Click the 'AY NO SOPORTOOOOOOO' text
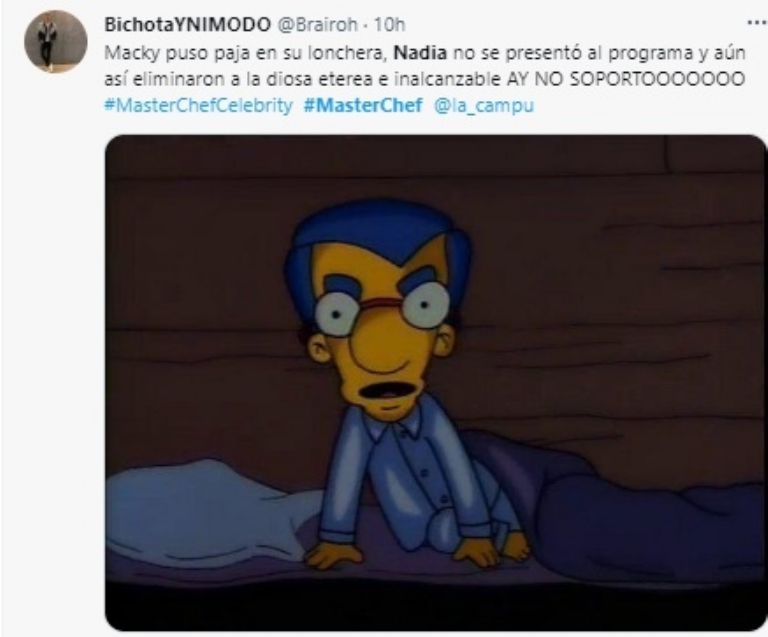 (625, 79)
